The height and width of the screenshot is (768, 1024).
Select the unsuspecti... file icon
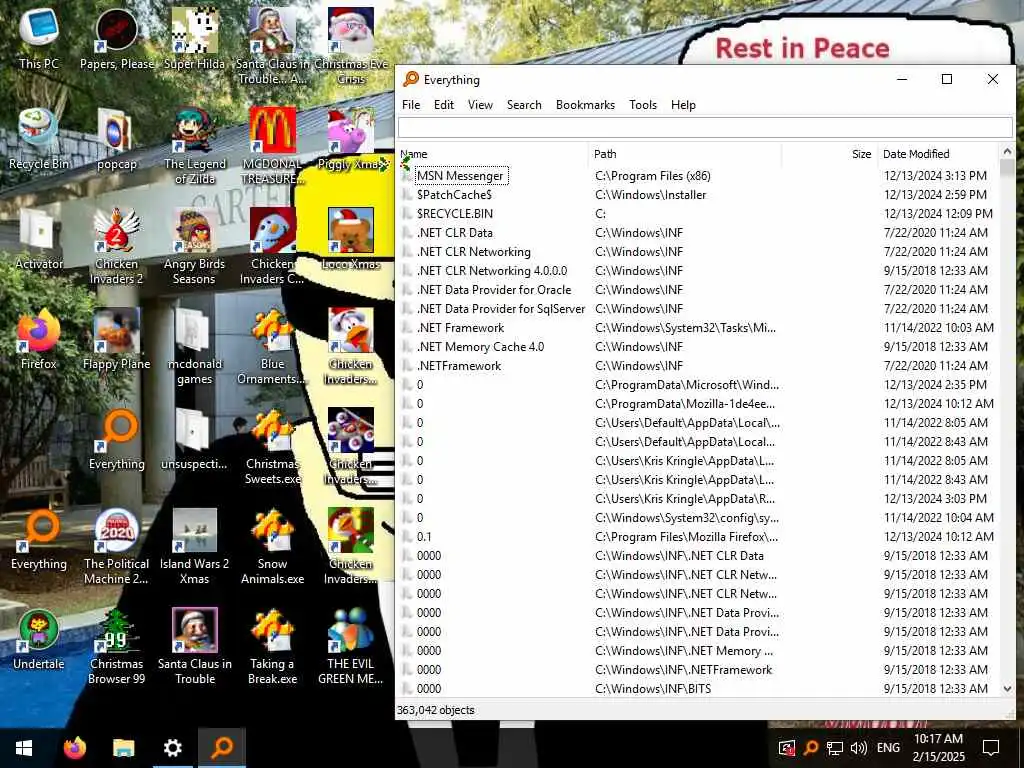(x=195, y=439)
